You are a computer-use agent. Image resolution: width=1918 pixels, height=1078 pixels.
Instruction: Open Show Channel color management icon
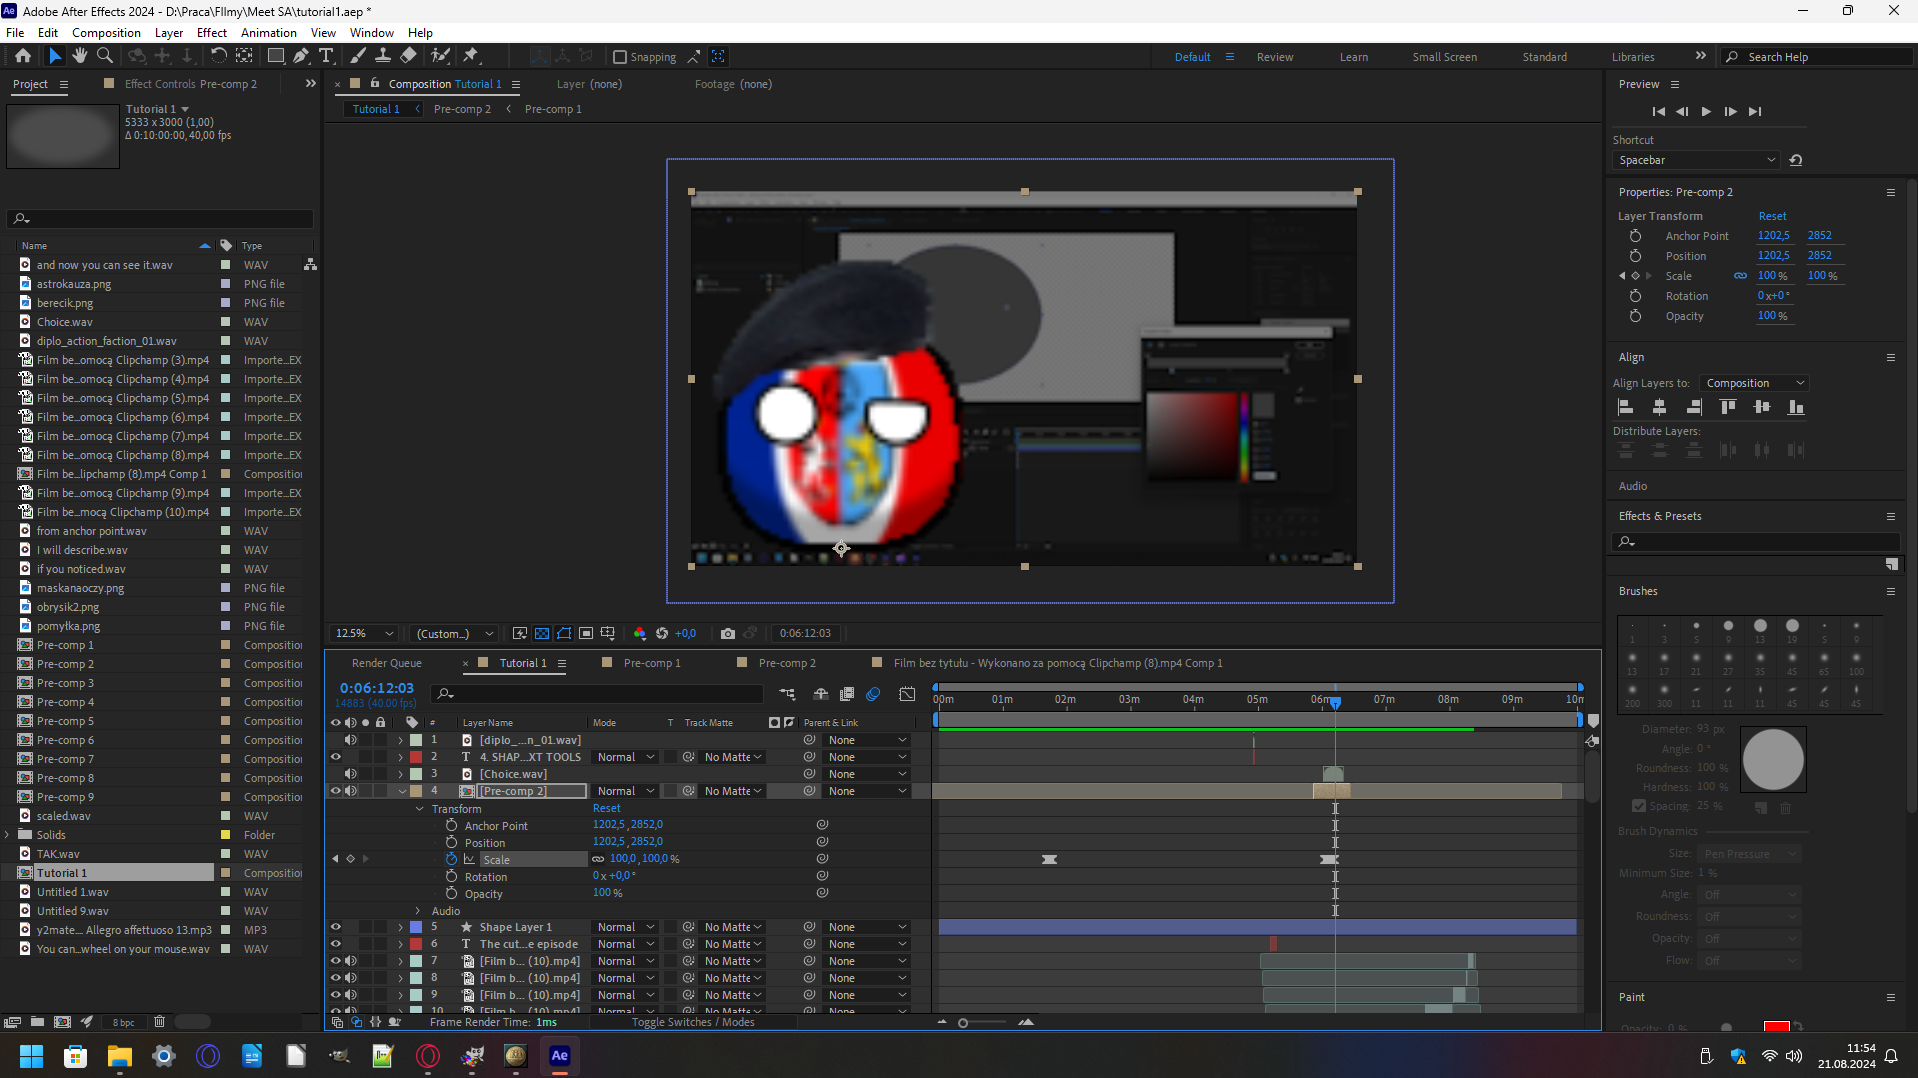click(x=640, y=633)
